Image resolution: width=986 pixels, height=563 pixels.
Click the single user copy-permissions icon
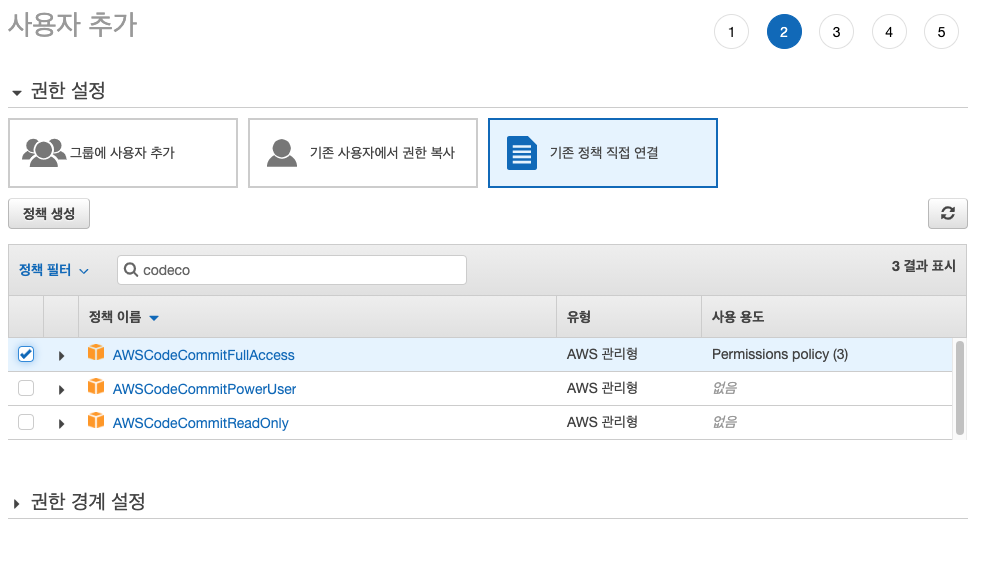pyautogui.click(x=282, y=153)
